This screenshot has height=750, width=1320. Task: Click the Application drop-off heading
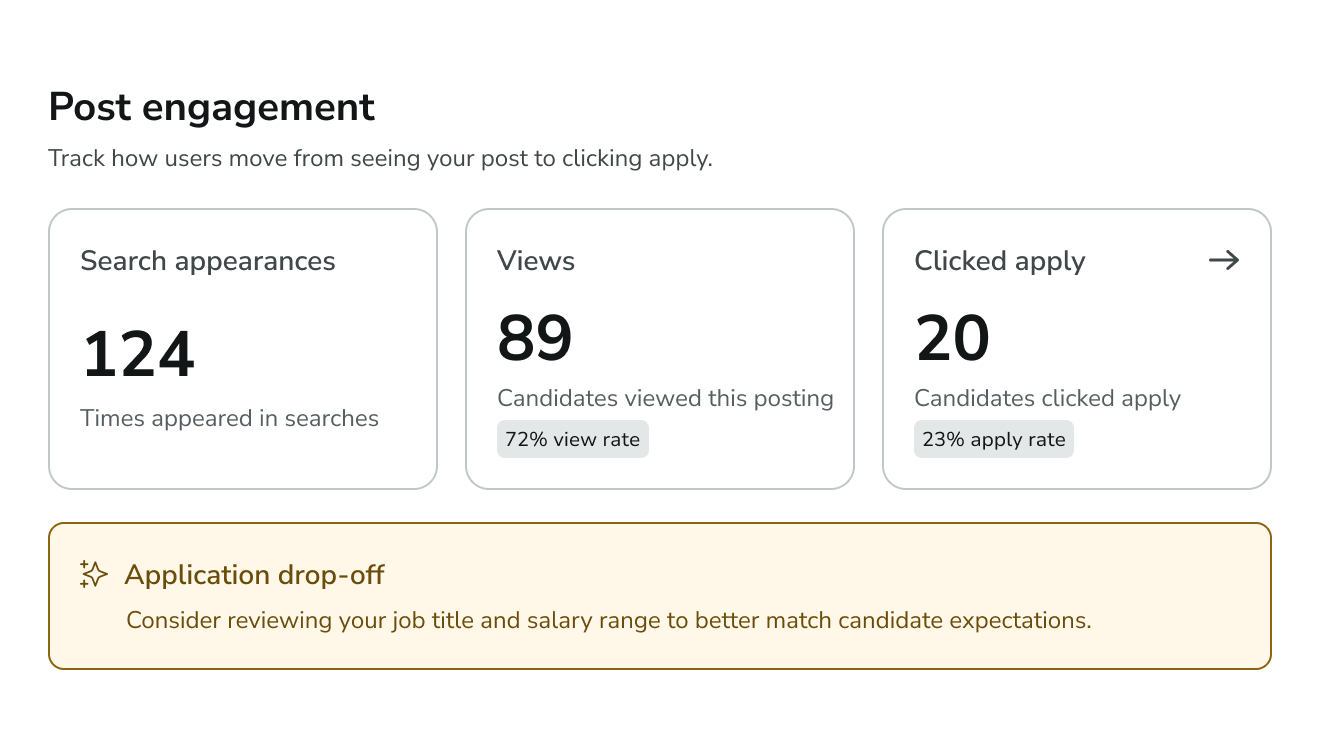point(254,575)
